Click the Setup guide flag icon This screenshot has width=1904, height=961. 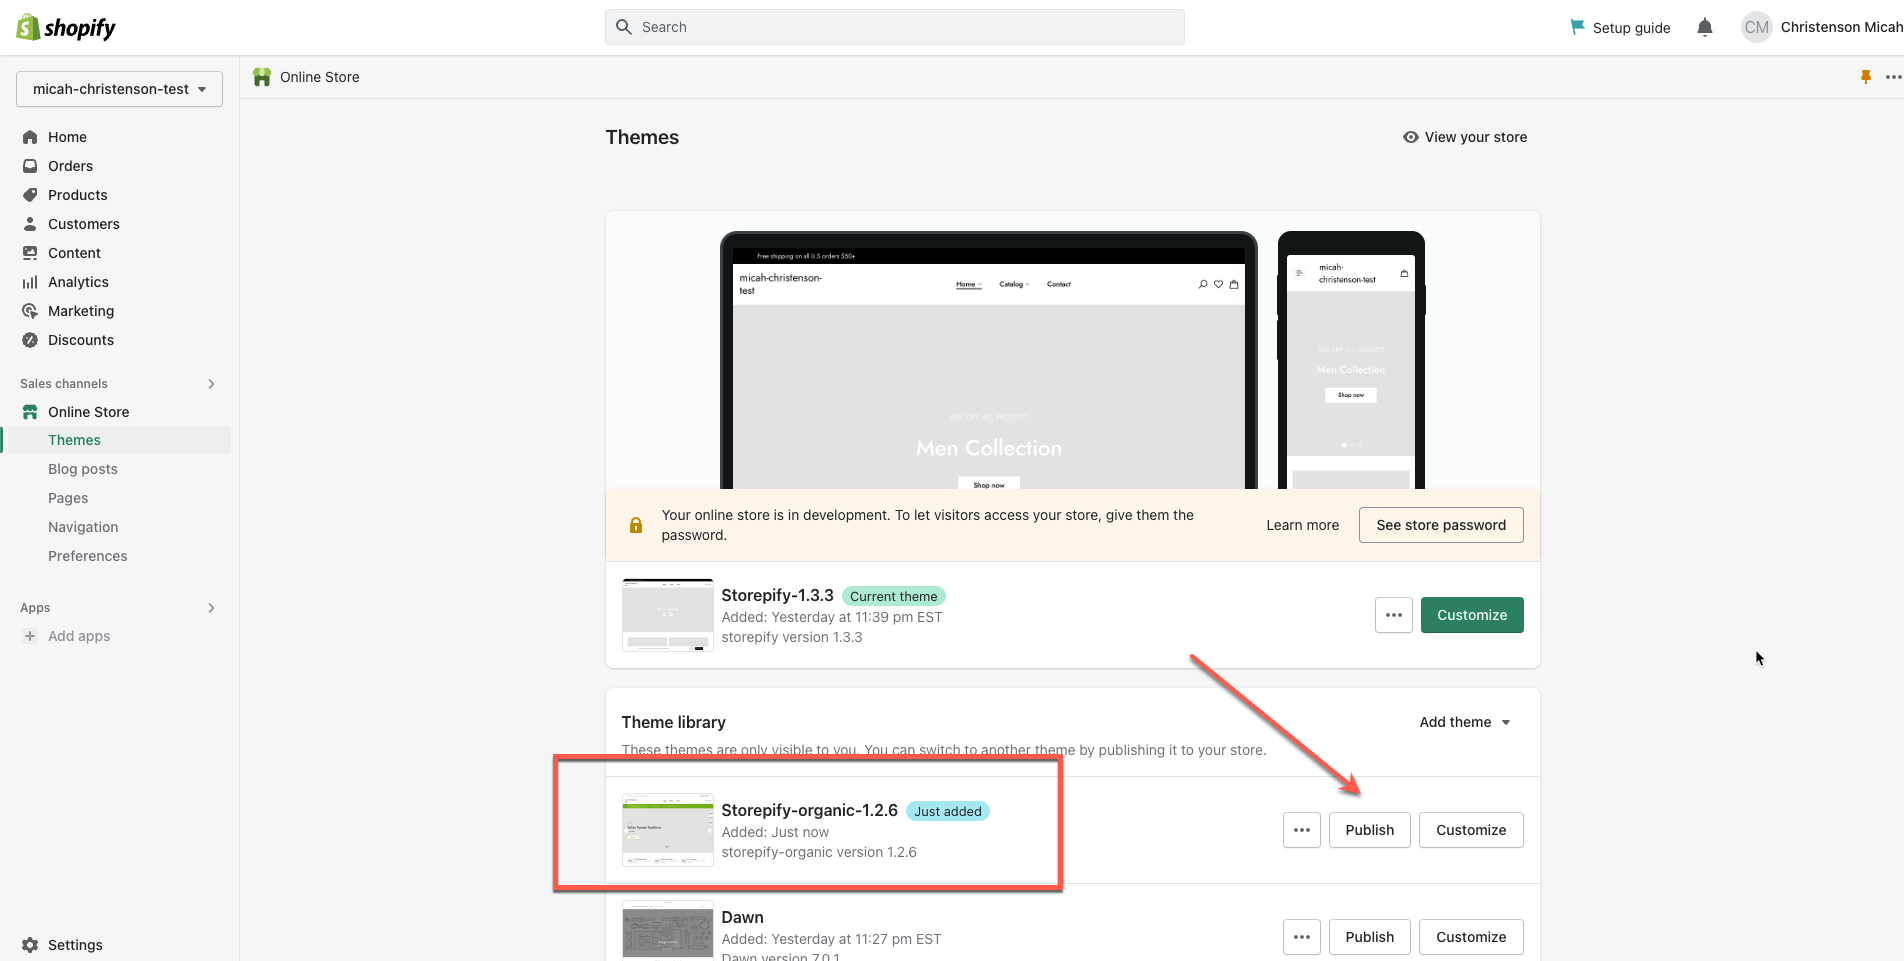coord(1577,27)
